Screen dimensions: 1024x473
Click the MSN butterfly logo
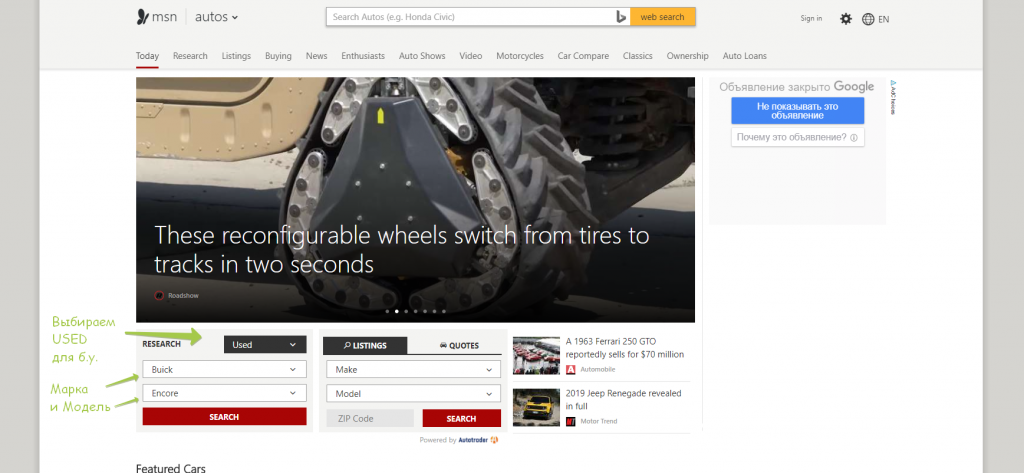pyautogui.click(x=143, y=18)
